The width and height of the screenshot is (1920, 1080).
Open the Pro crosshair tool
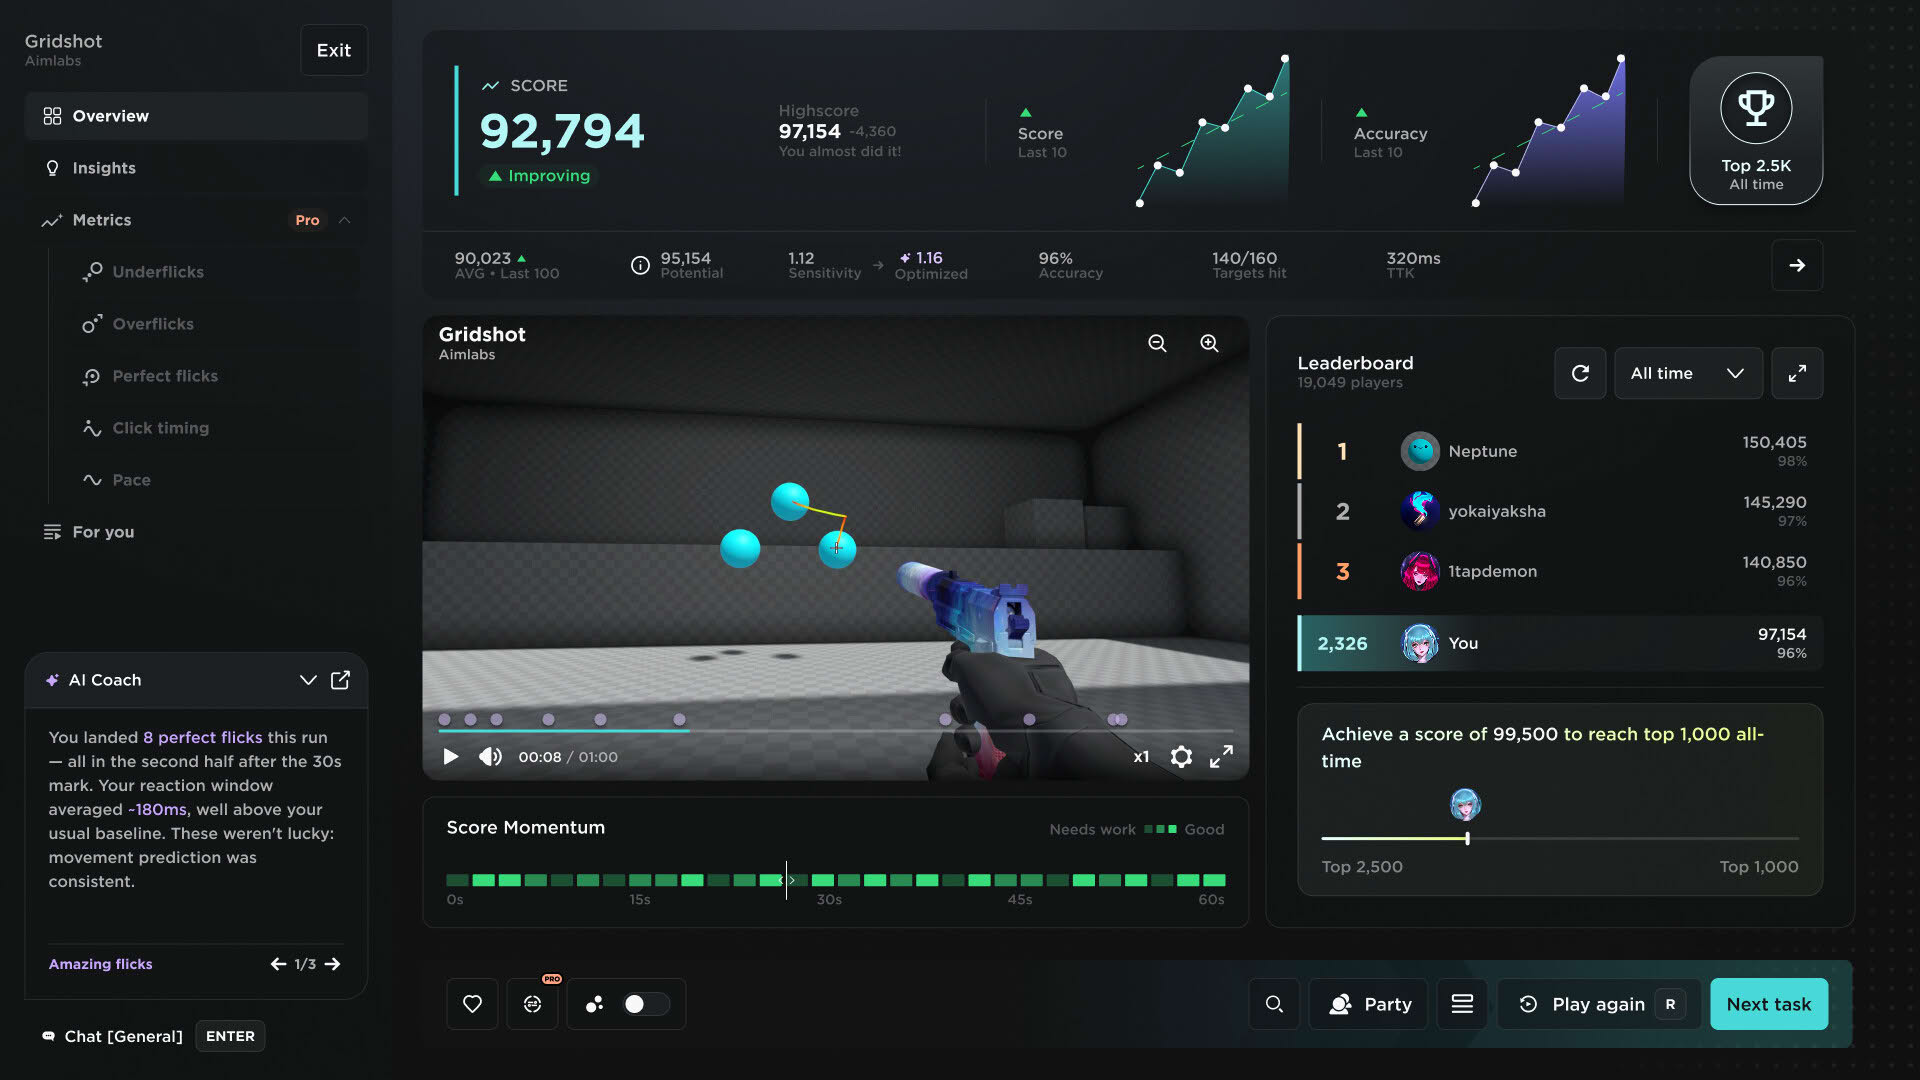click(x=532, y=1004)
